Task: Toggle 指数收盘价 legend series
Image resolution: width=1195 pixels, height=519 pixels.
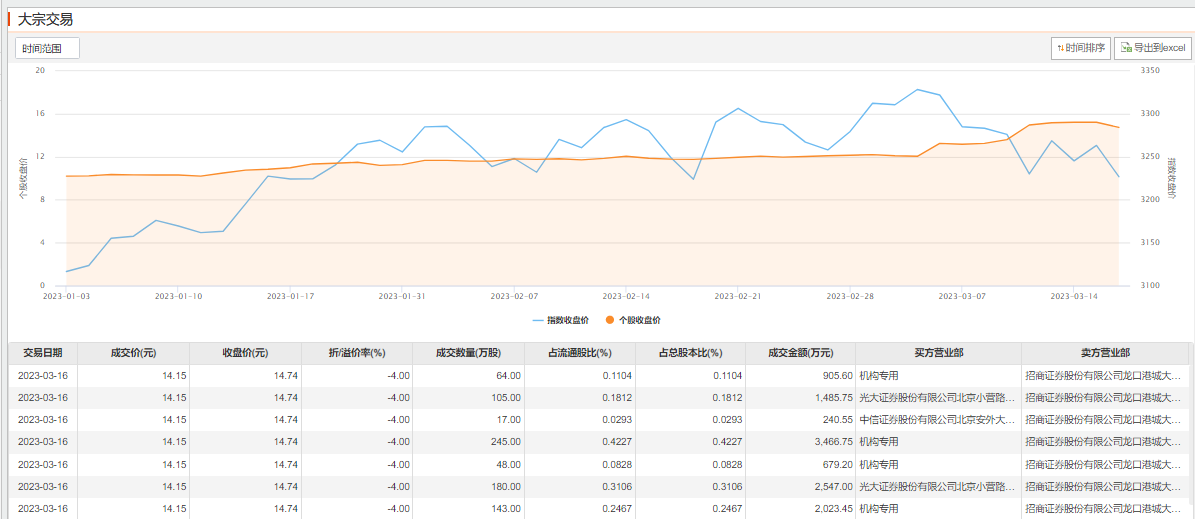Action: click(560, 320)
